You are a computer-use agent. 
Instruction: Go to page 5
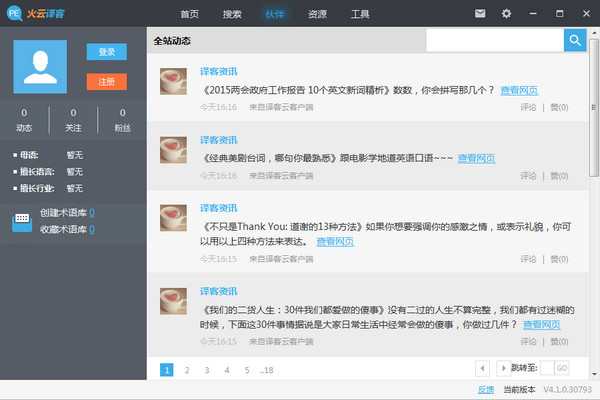coord(247,370)
